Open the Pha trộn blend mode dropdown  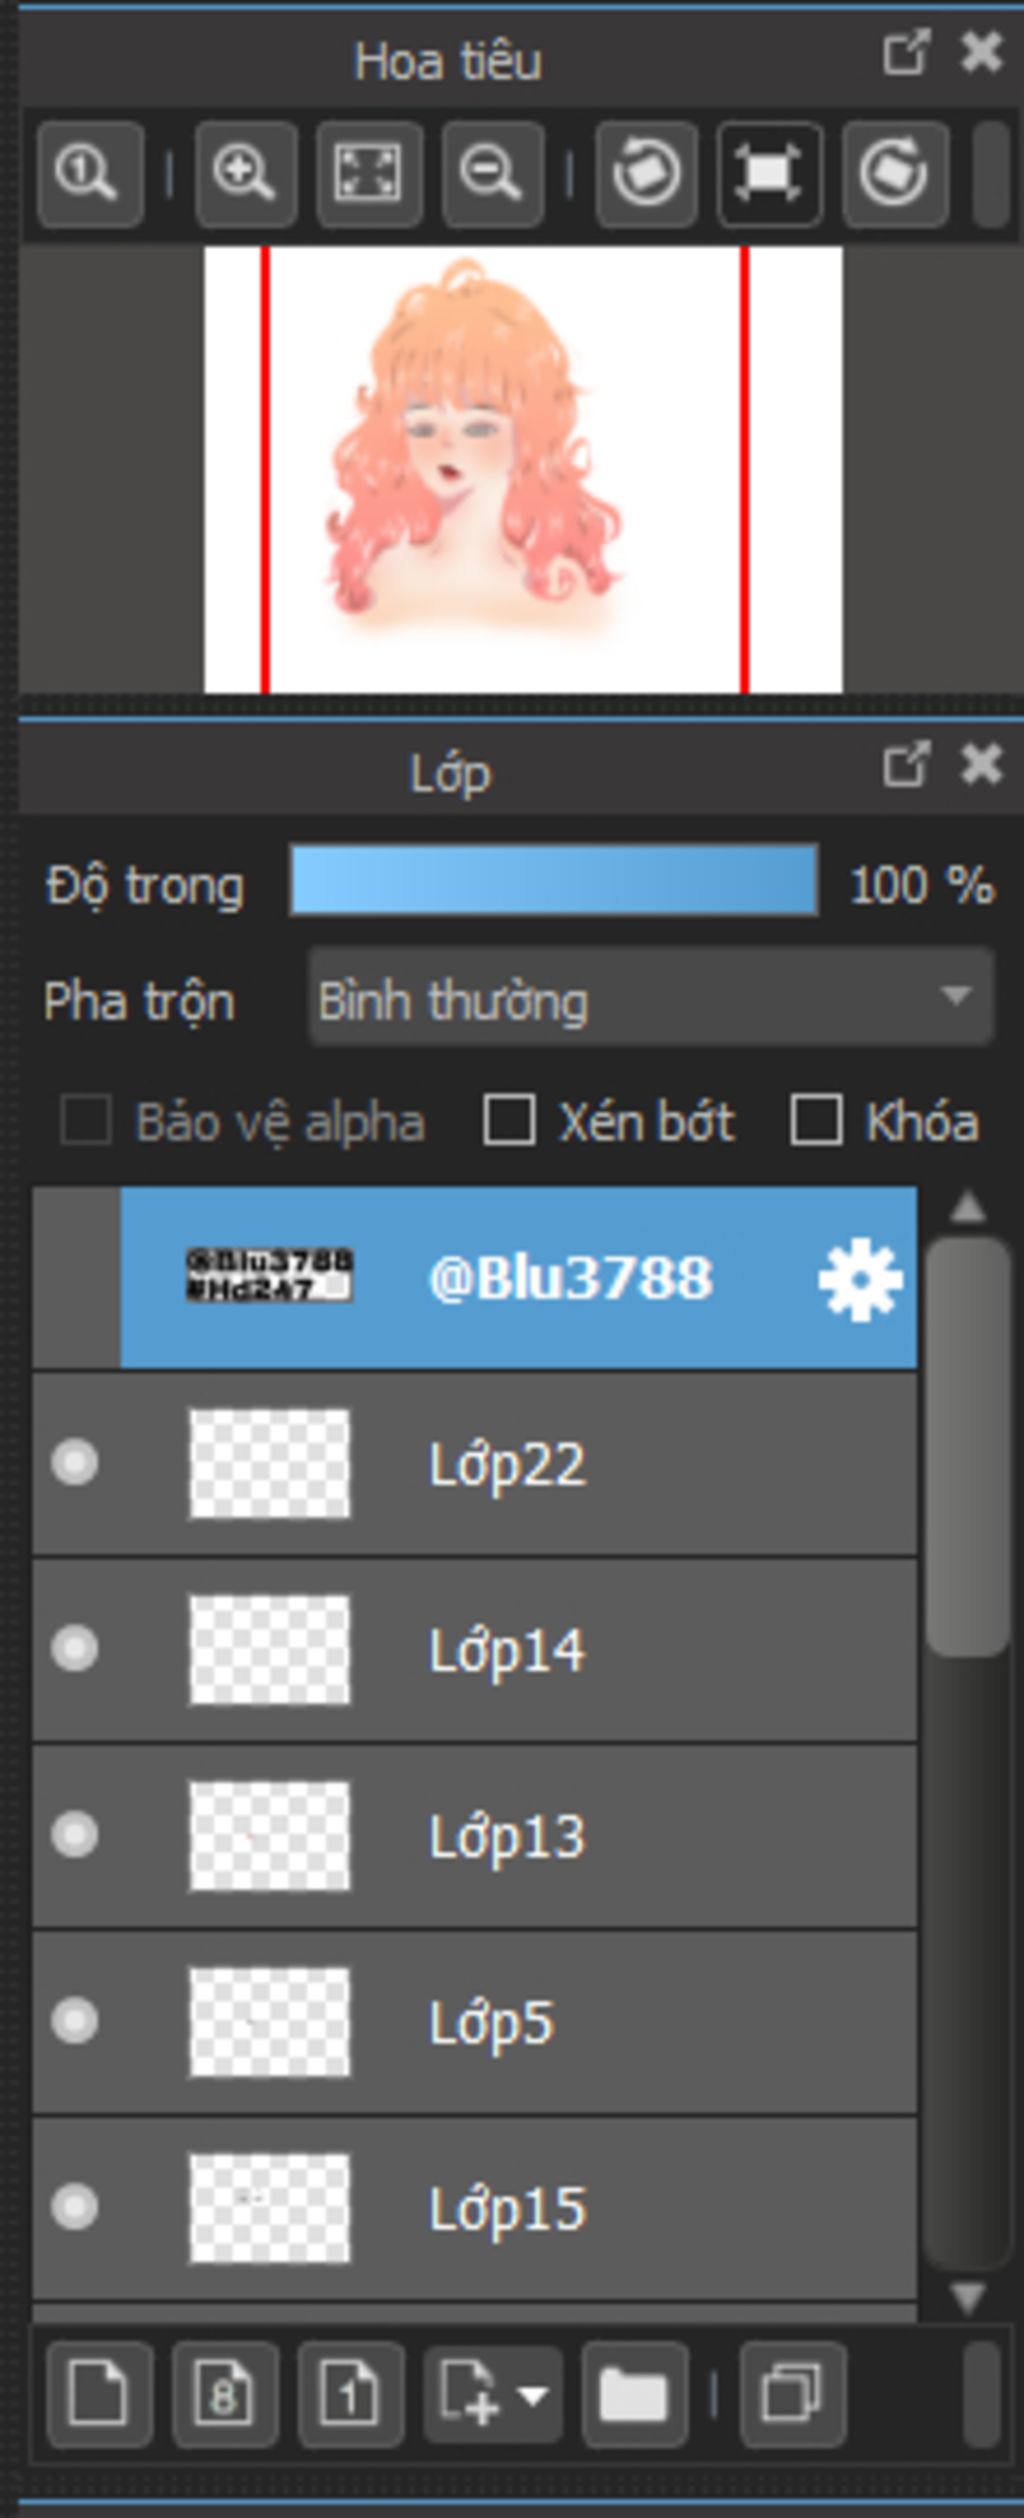(651, 997)
